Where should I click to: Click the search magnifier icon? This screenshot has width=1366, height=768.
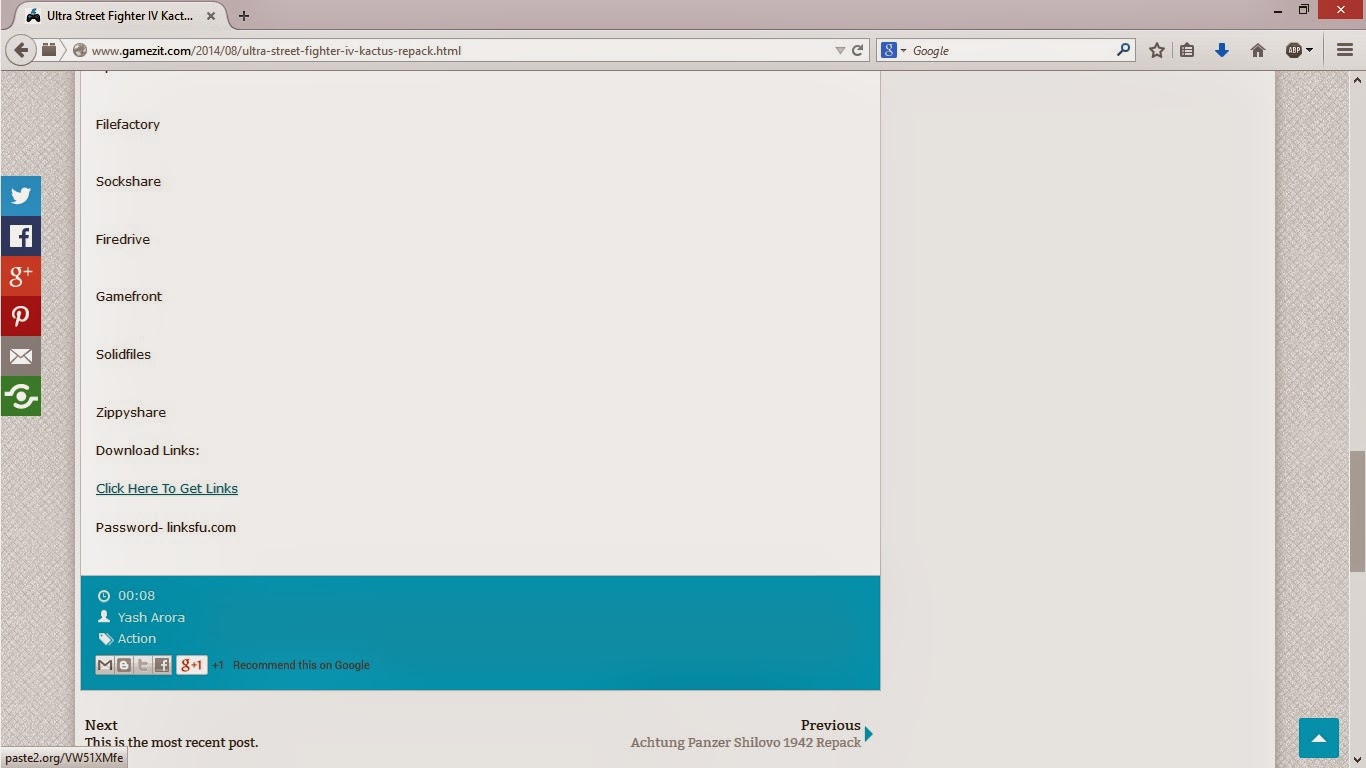1123,50
